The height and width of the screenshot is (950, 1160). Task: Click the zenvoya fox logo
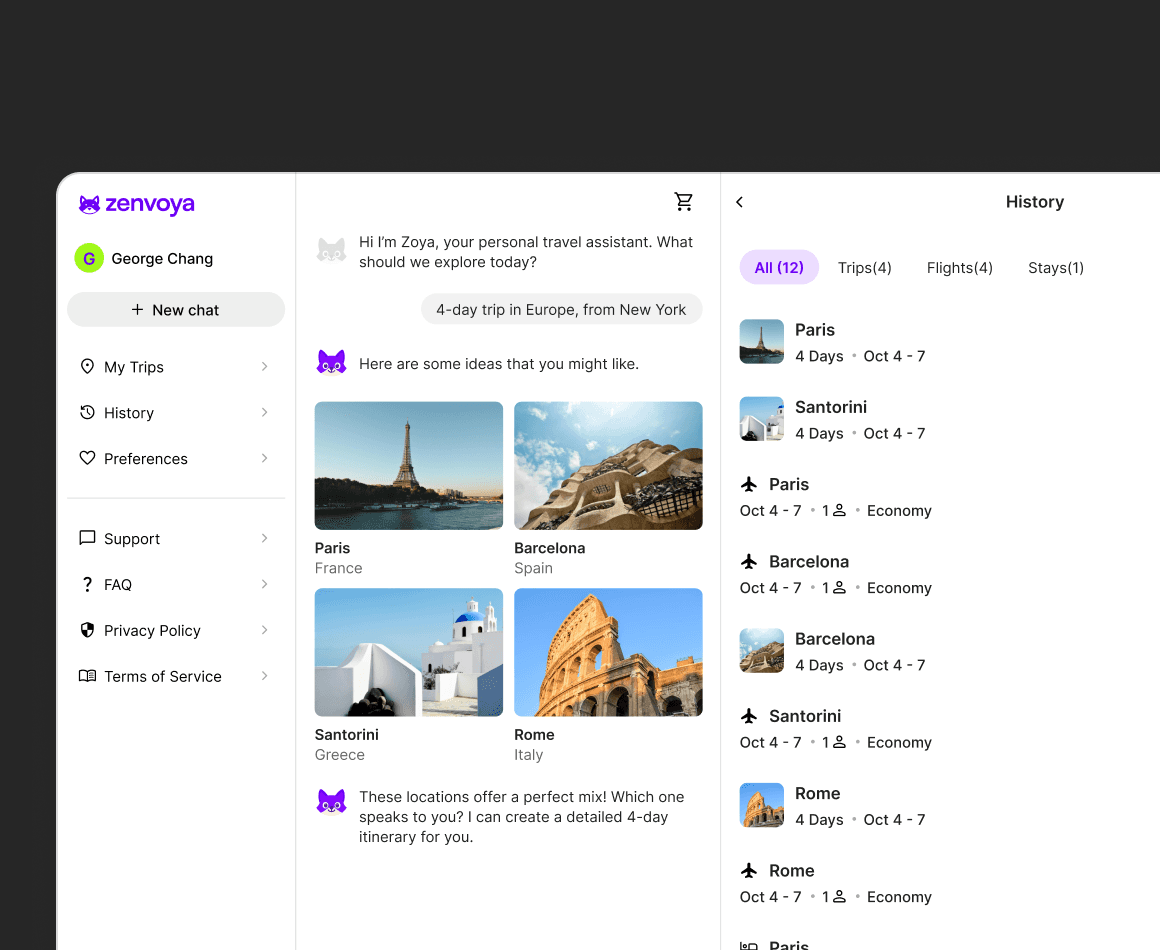(x=90, y=204)
